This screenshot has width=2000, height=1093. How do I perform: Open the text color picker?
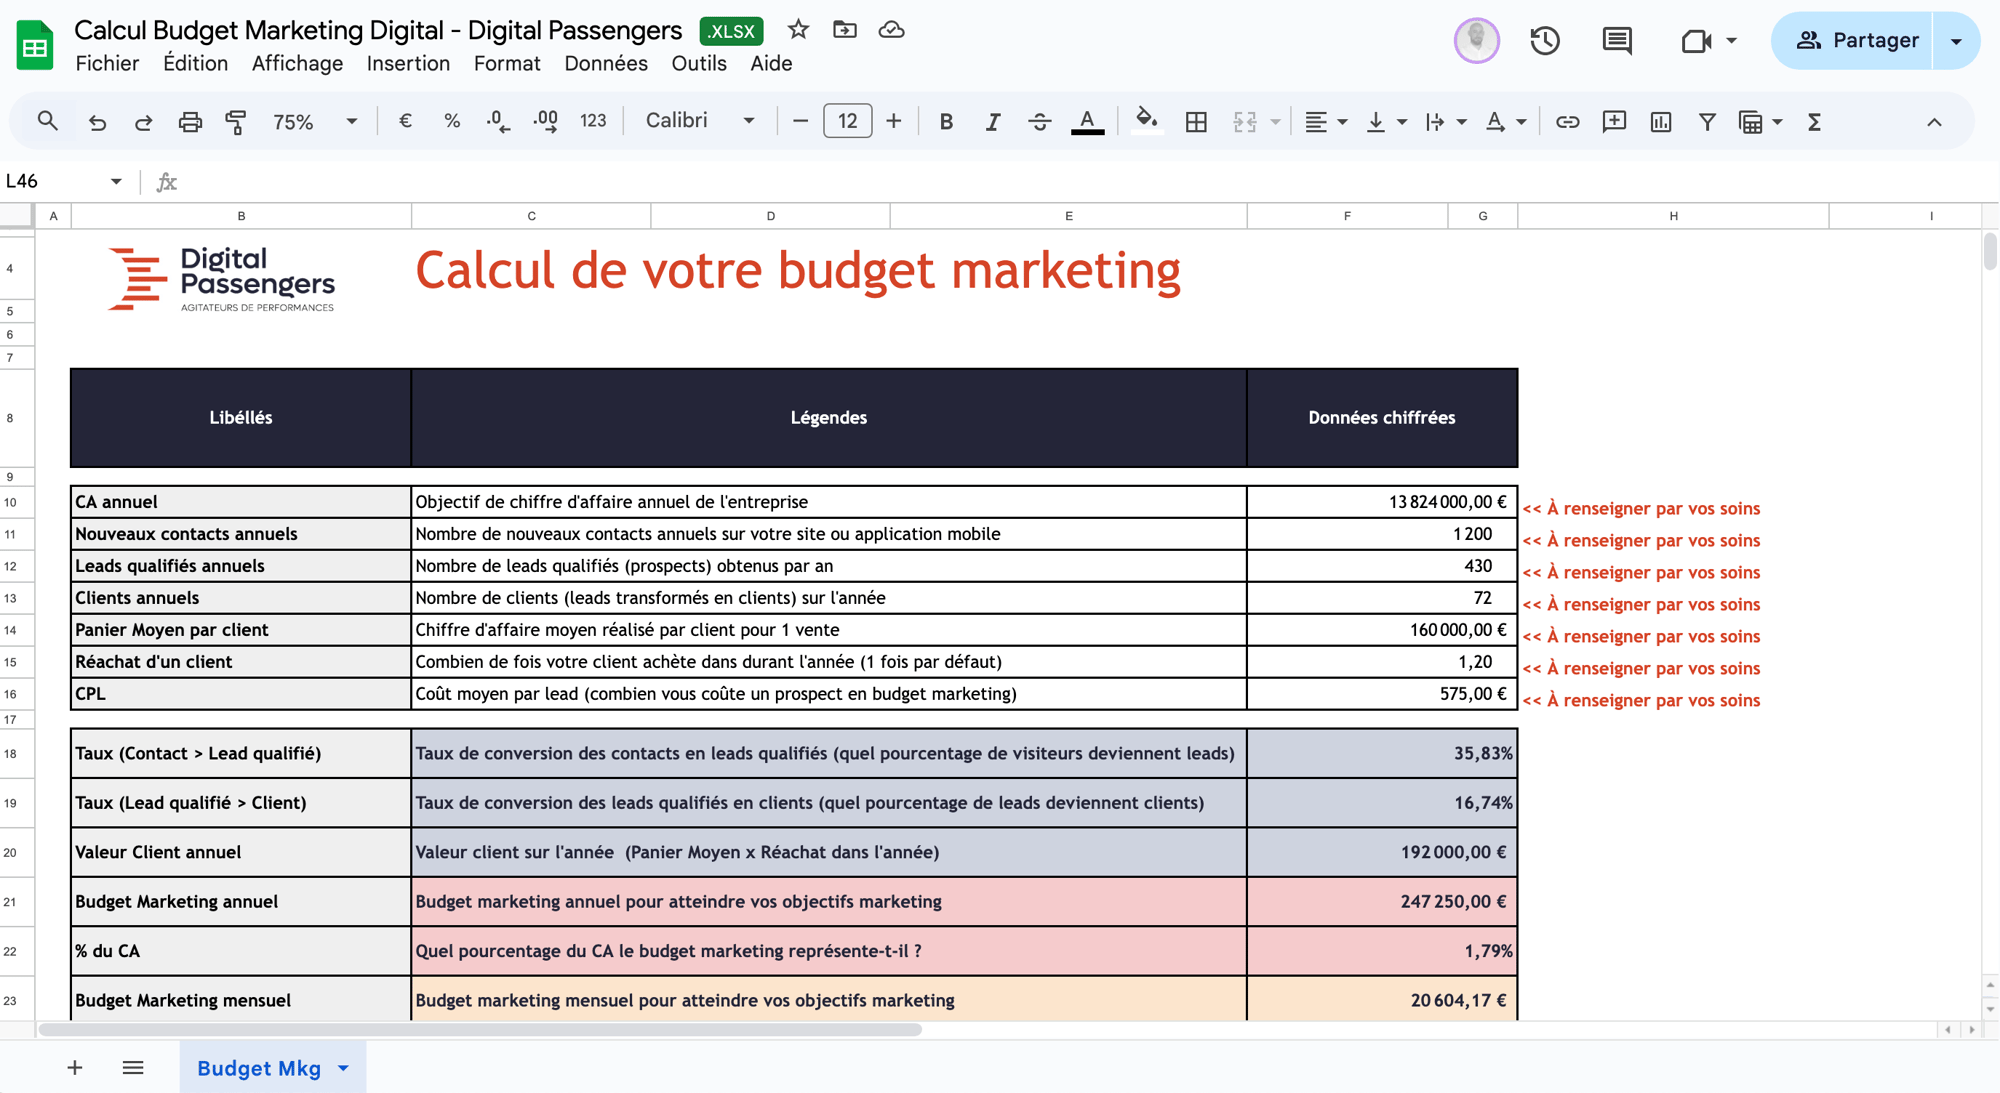[x=1087, y=121]
